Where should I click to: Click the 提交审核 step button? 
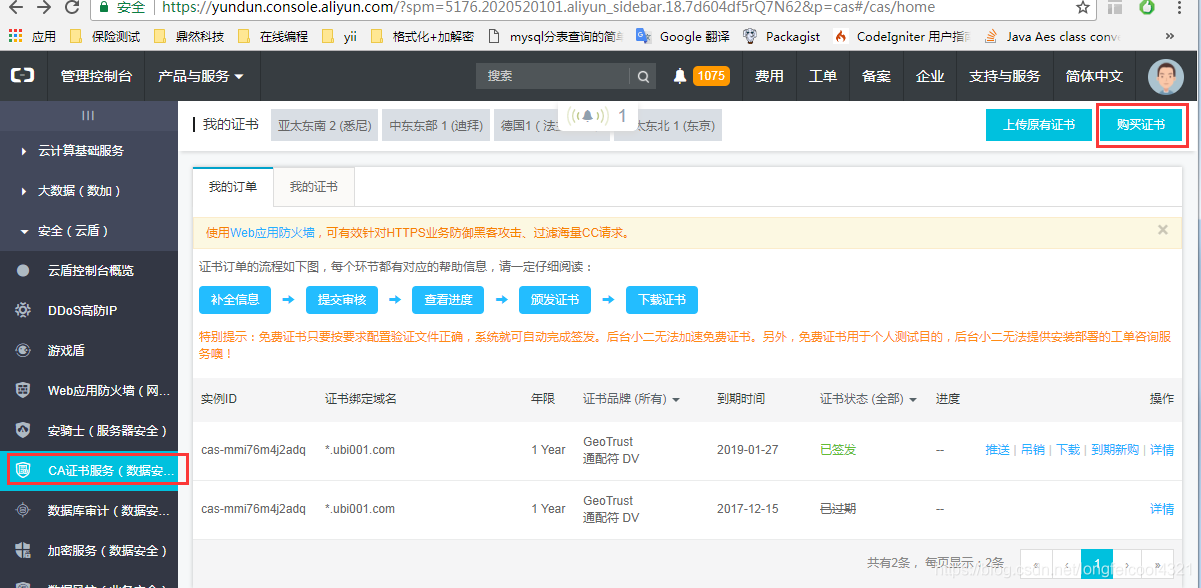pyautogui.click(x=342, y=299)
